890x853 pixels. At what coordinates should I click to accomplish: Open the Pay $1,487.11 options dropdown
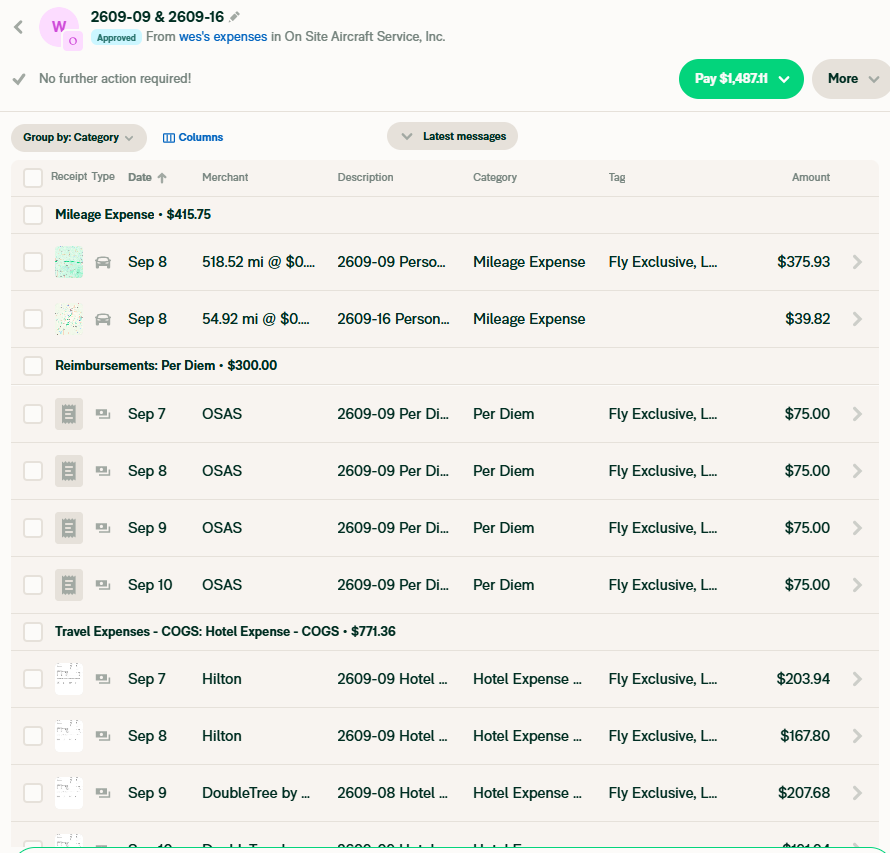pyautogui.click(x=784, y=79)
